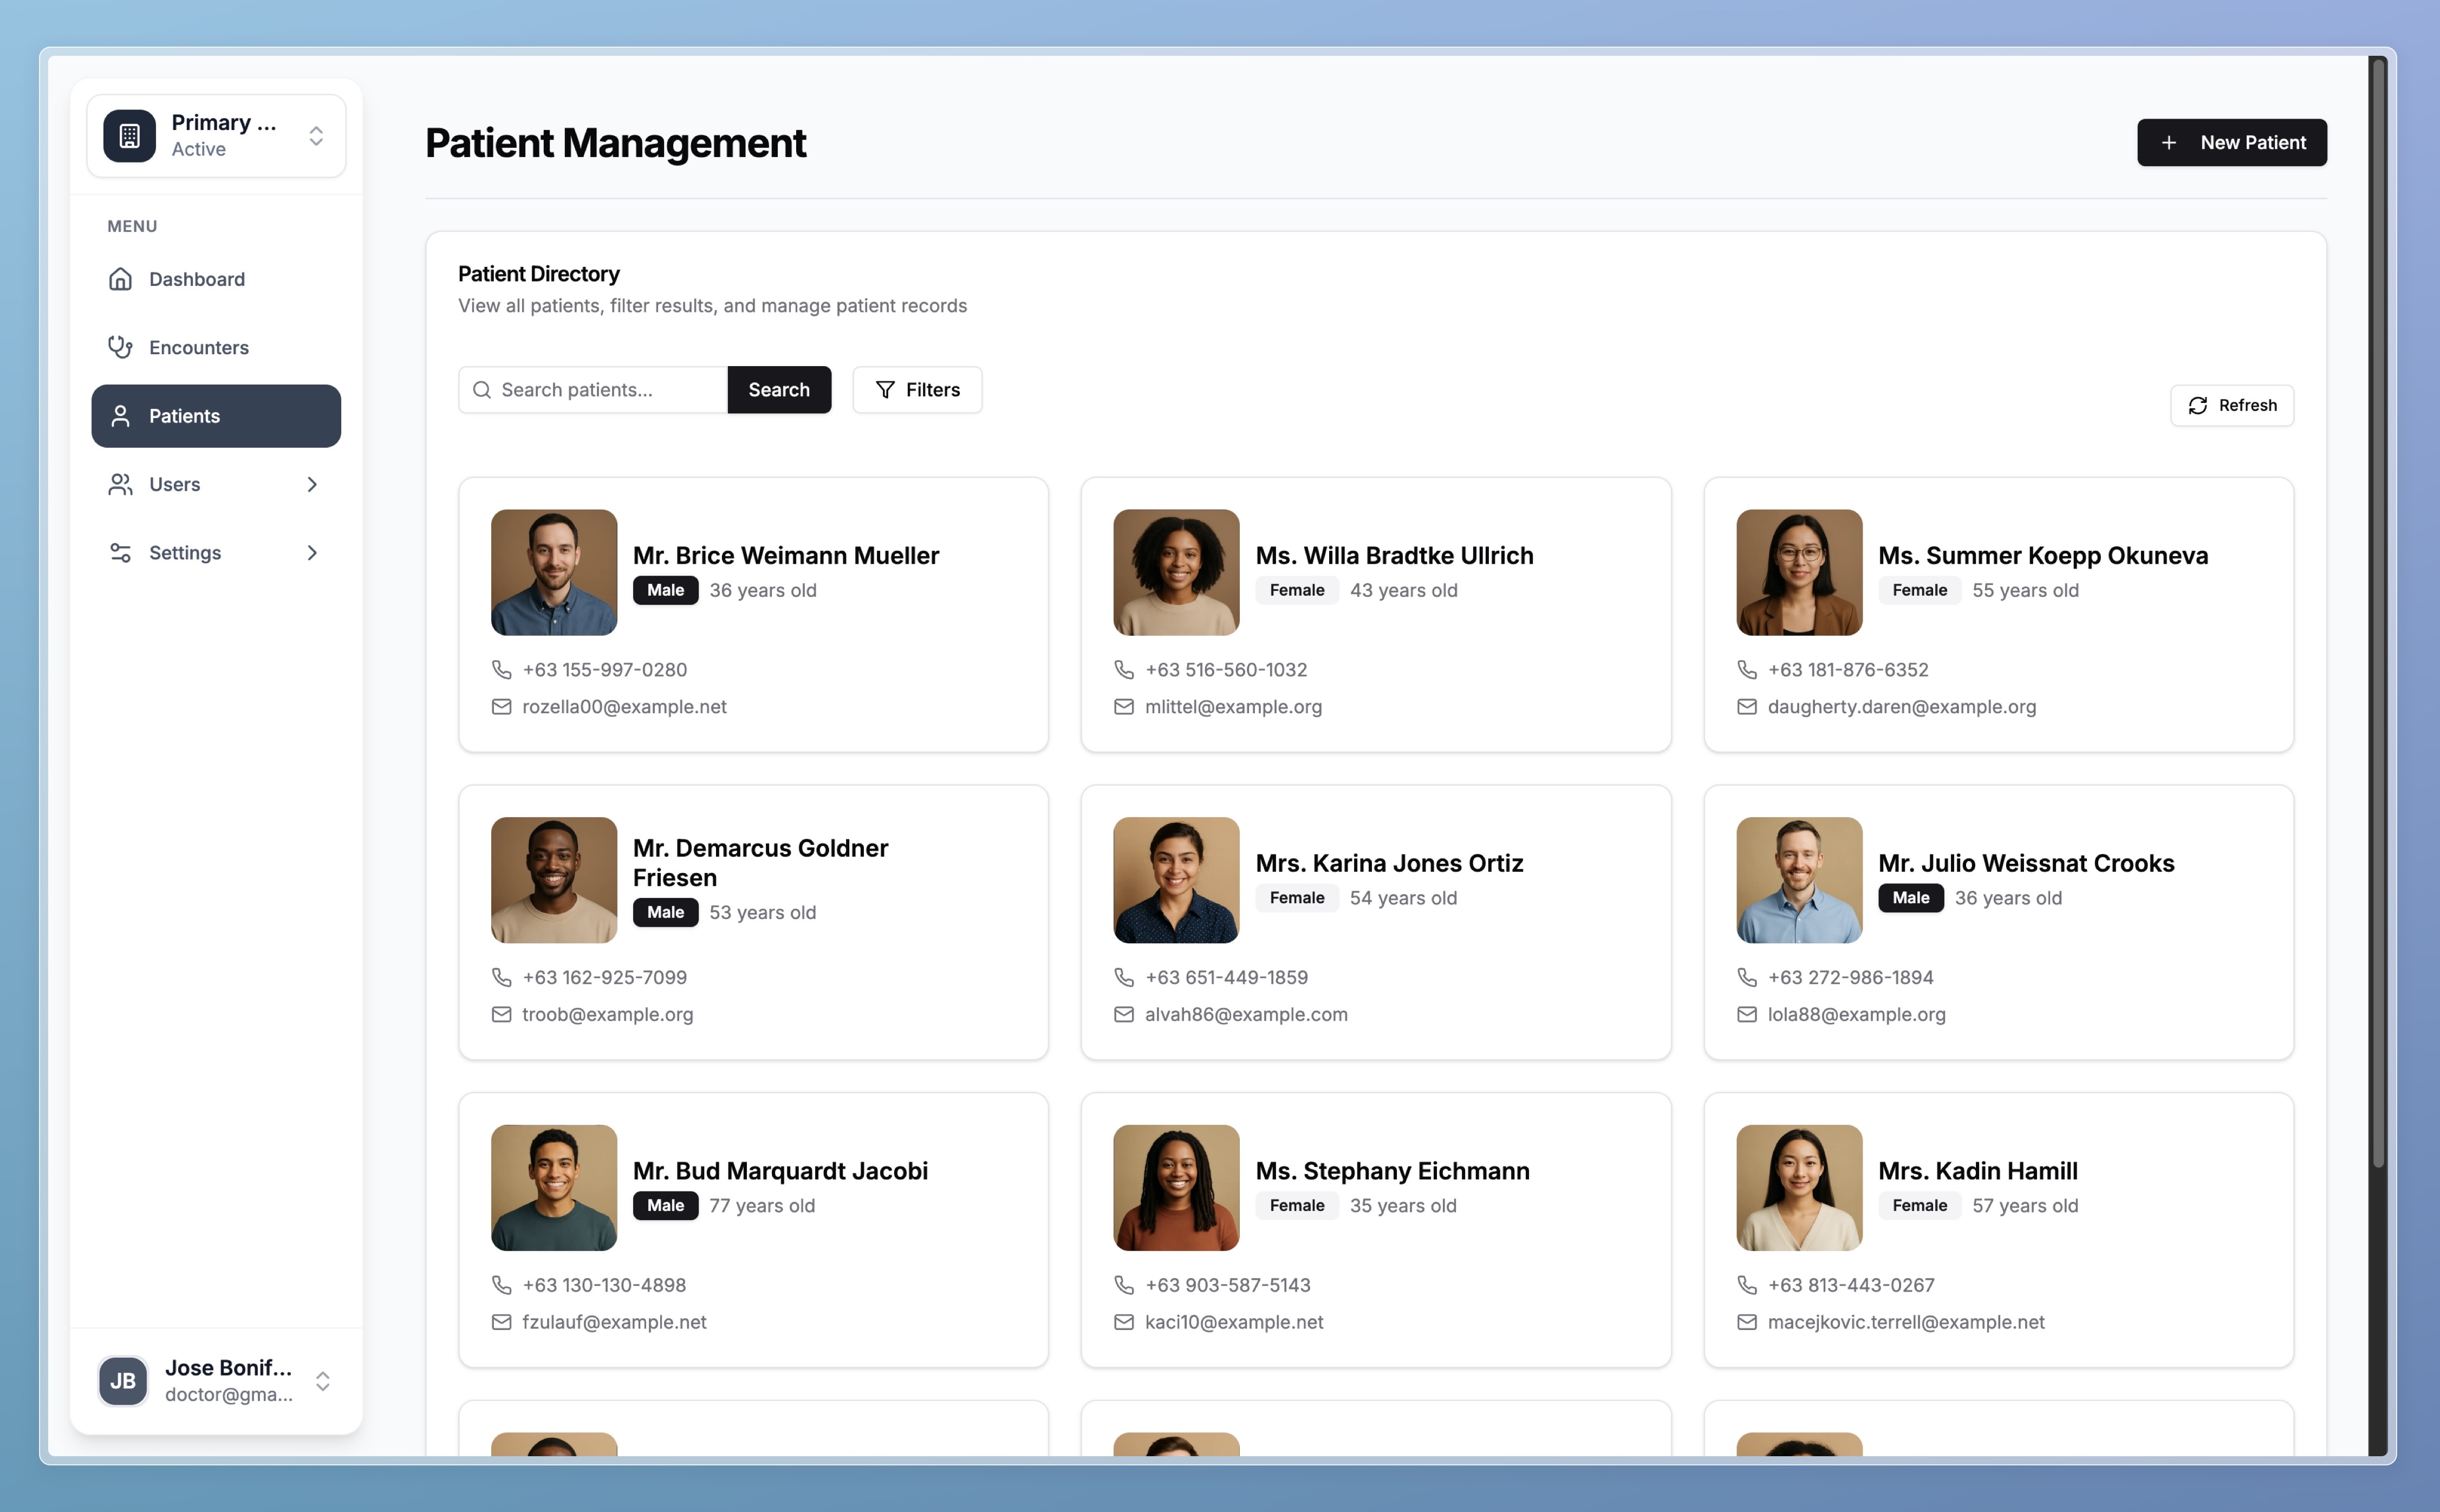Click the New Patient button

[x=2232, y=142]
